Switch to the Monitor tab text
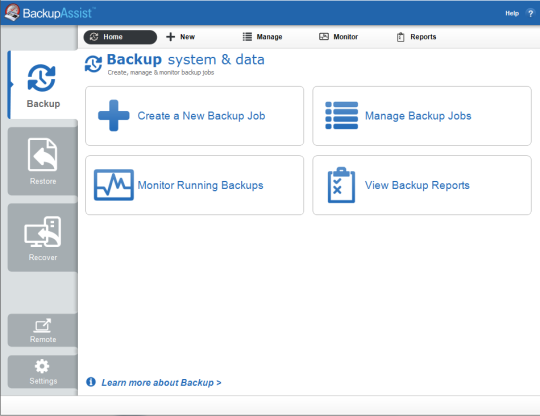 pos(345,37)
